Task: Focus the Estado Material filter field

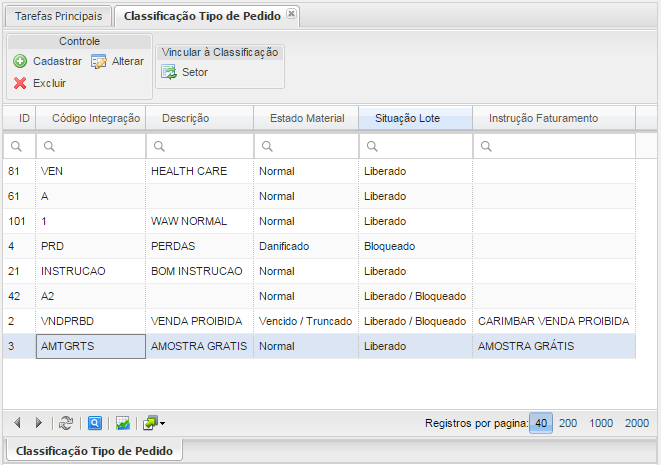Action: point(306,146)
